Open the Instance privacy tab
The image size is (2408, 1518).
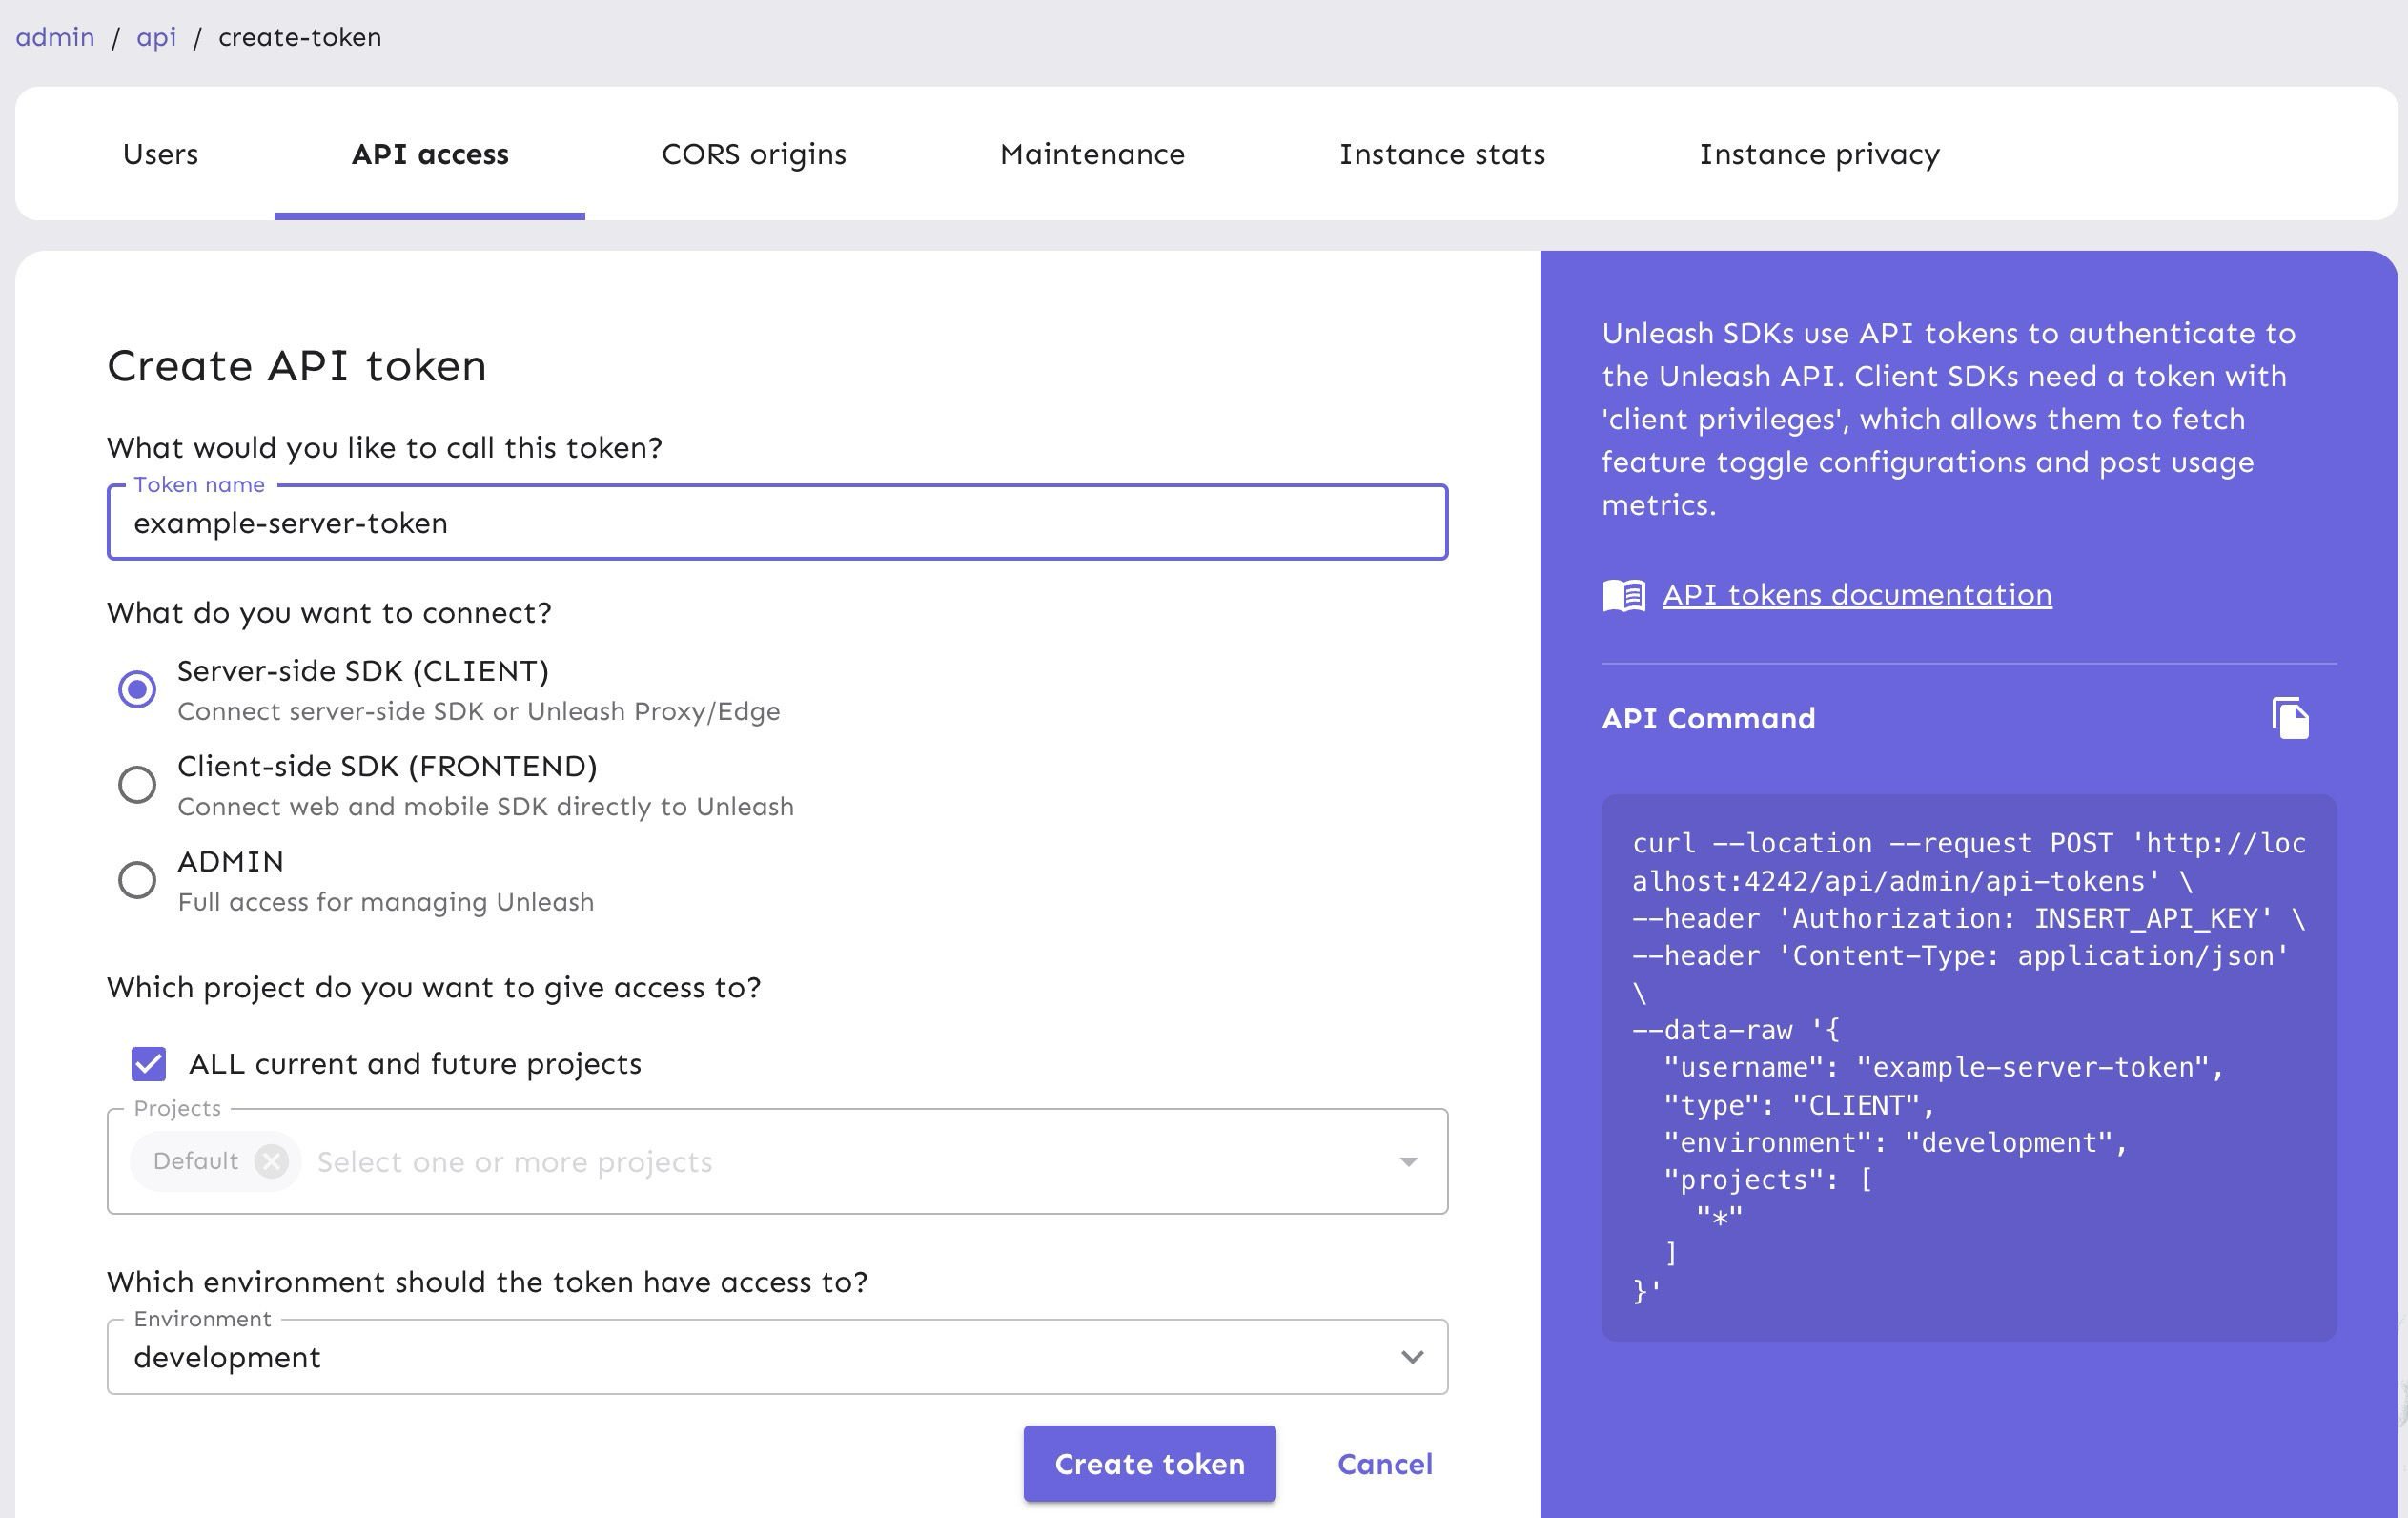[x=1818, y=154]
